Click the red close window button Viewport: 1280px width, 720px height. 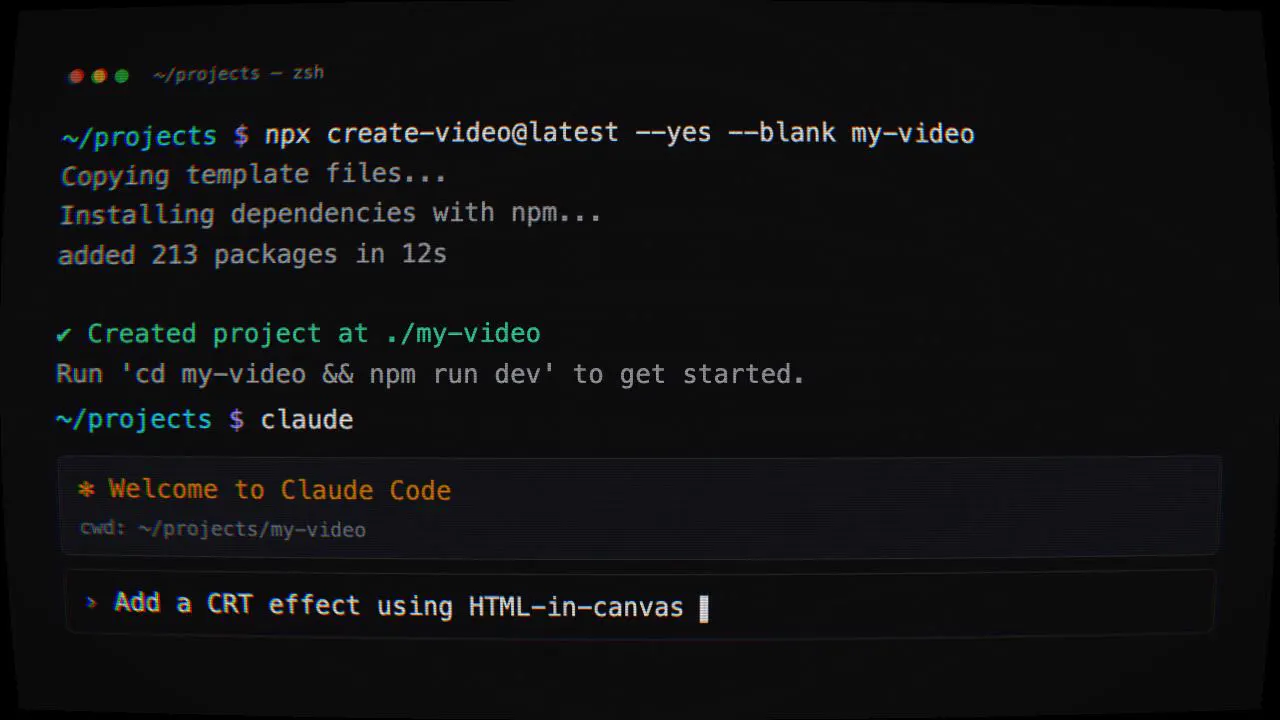coord(77,76)
